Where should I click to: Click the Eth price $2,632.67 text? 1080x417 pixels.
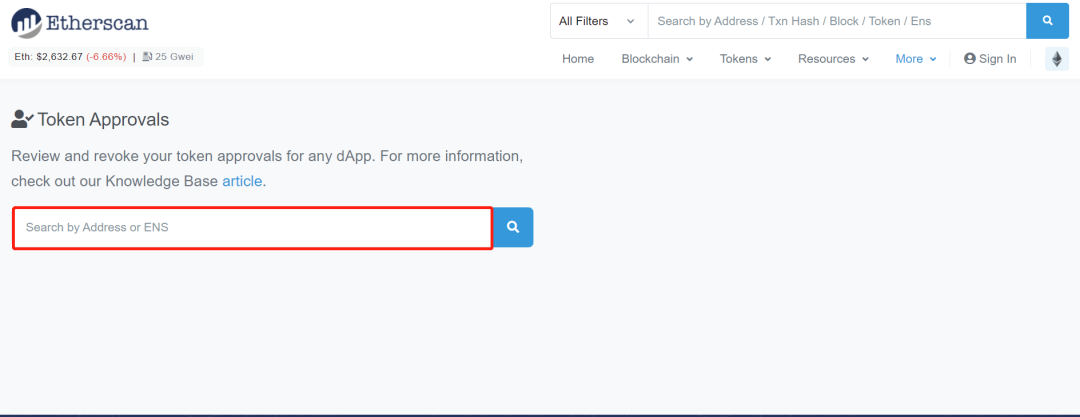(x=48, y=57)
